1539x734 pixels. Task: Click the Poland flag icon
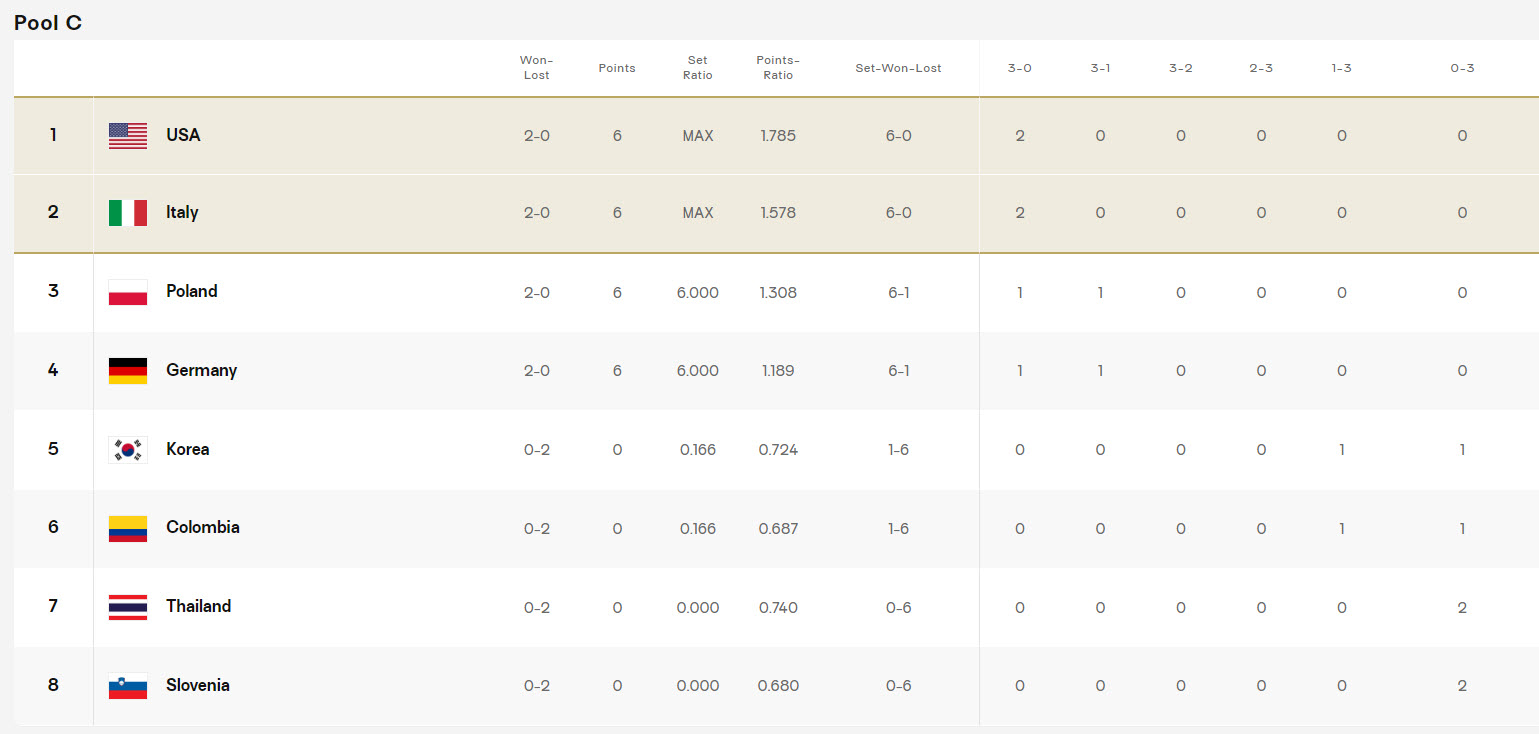(128, 292)
